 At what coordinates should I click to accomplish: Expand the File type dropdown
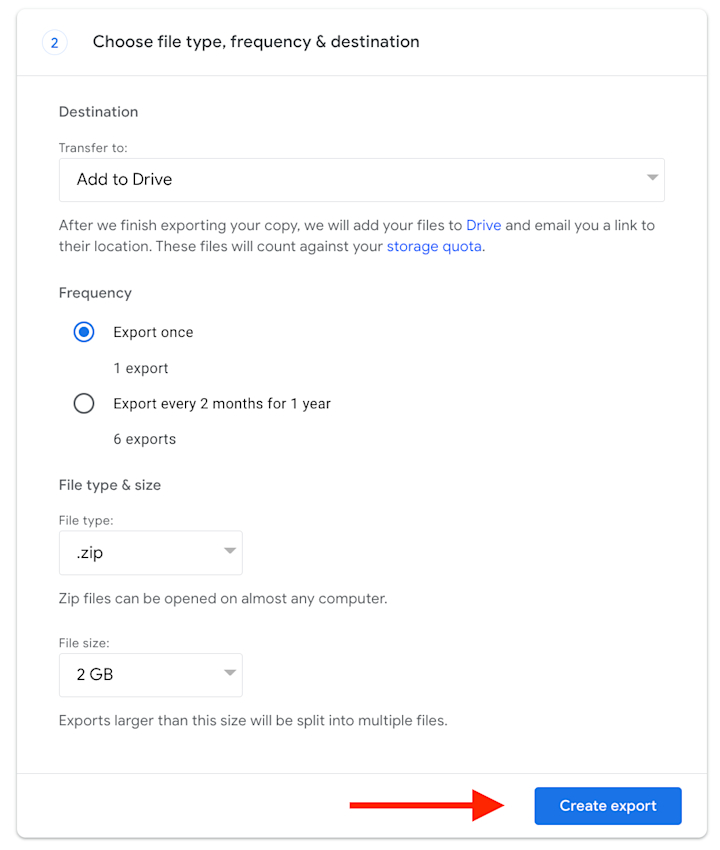[x=150, y=552]
